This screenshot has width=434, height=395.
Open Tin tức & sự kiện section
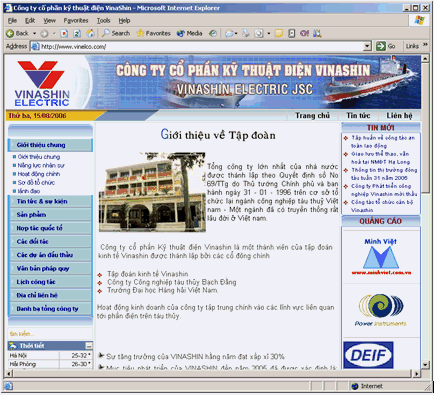coord(50,201)
